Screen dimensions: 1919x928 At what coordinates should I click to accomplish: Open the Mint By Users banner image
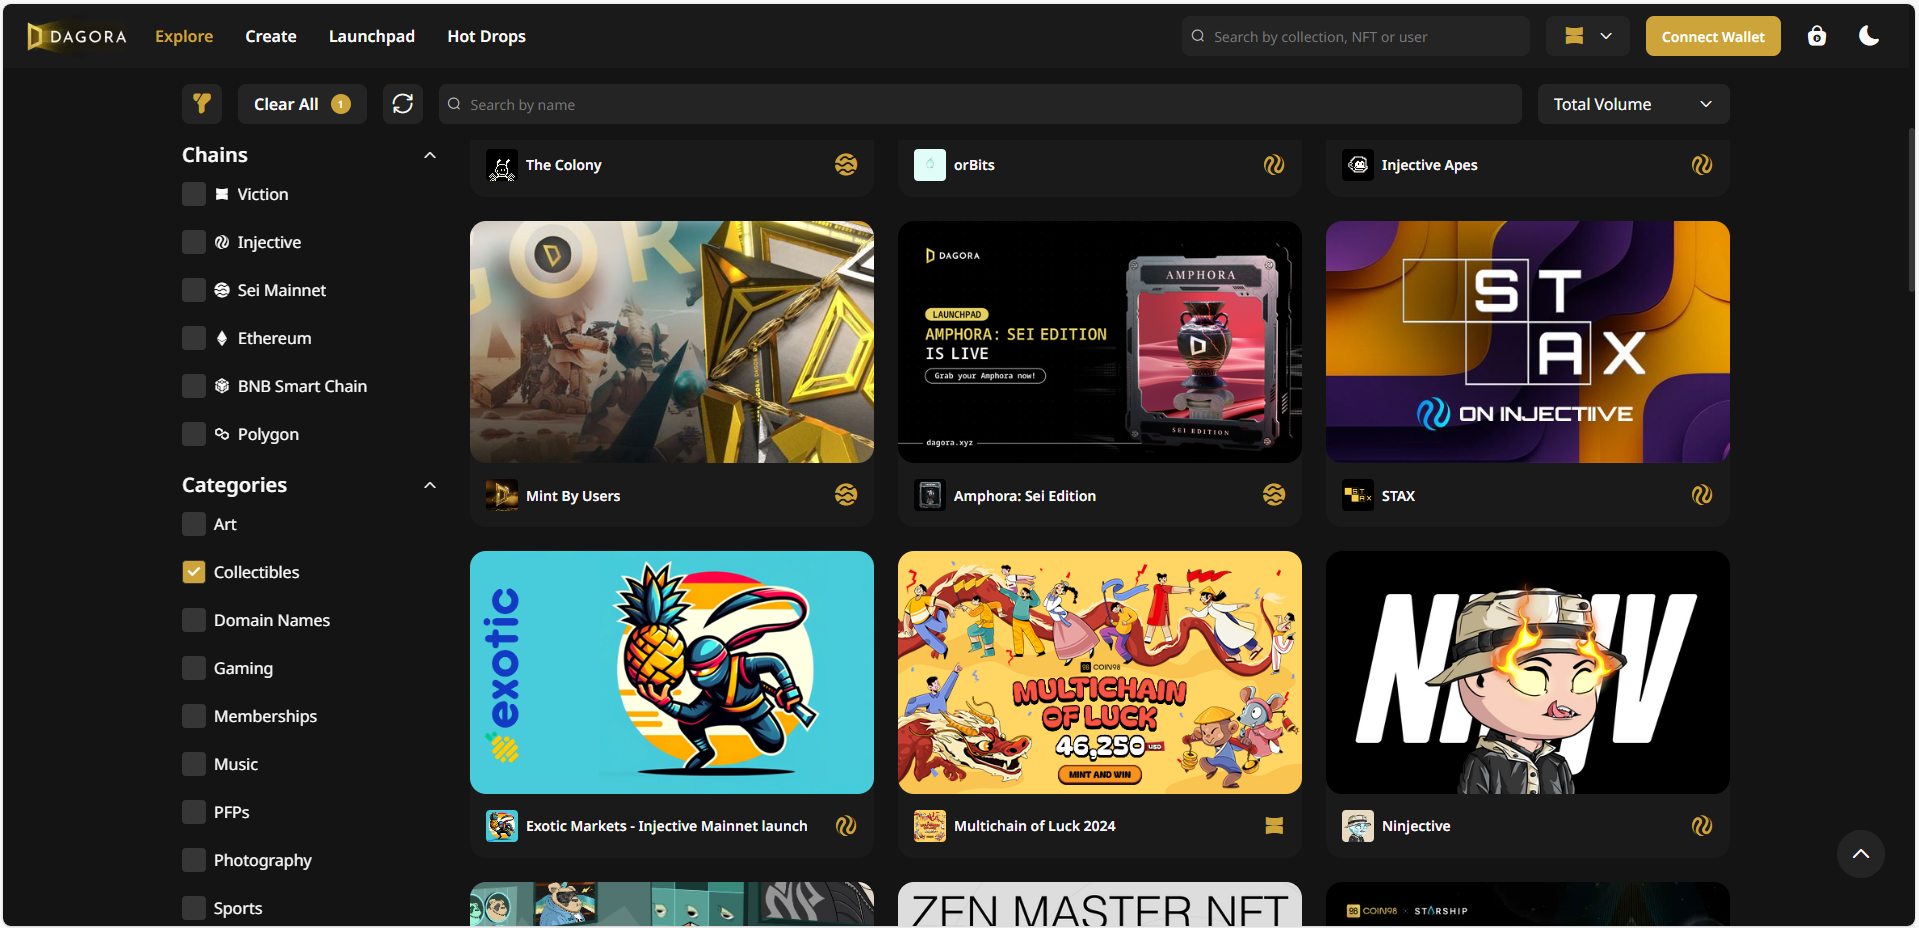click(x=672, y=342)
